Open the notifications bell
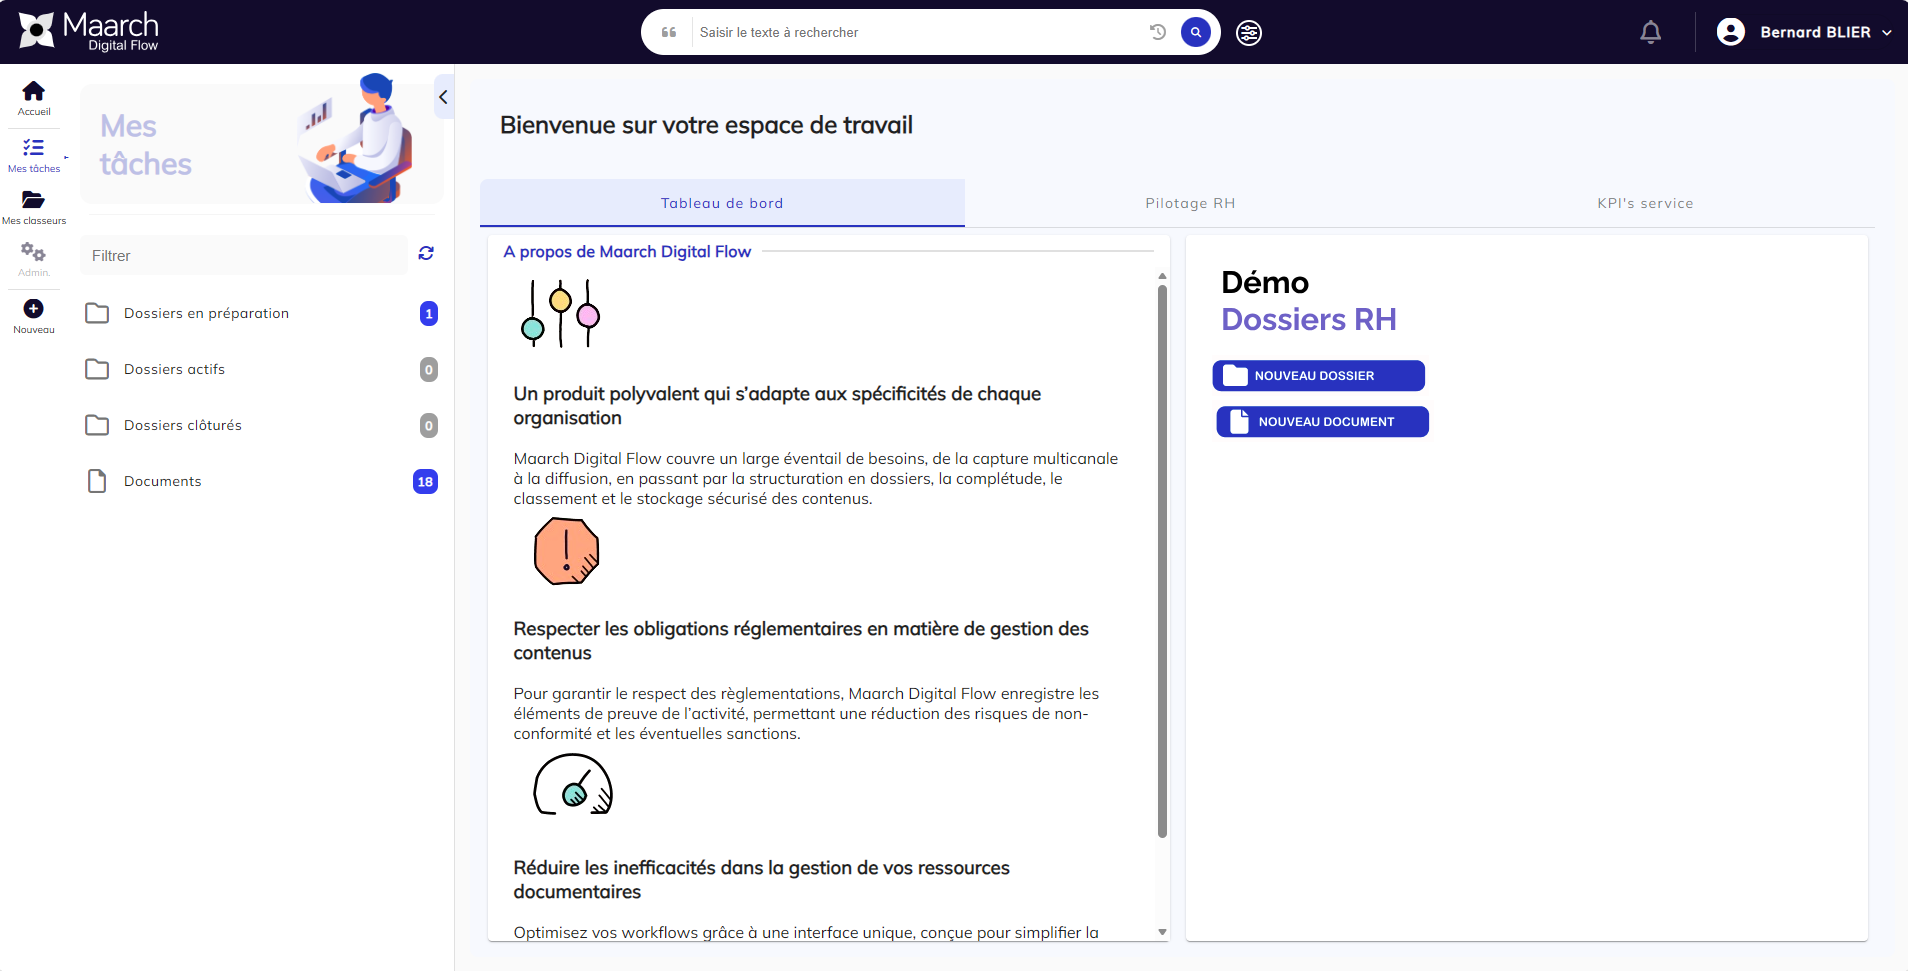1908x971 pixels. [x=1650, y=32]
